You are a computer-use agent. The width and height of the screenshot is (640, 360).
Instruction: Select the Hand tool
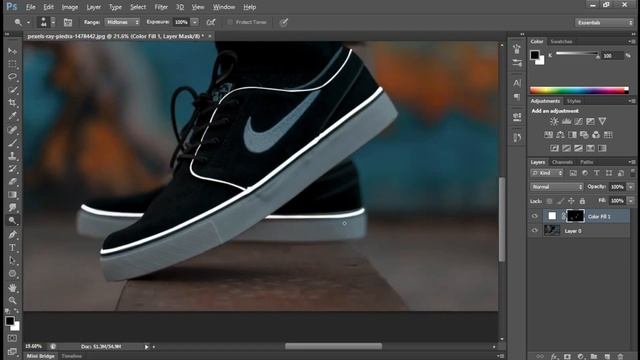12,288
